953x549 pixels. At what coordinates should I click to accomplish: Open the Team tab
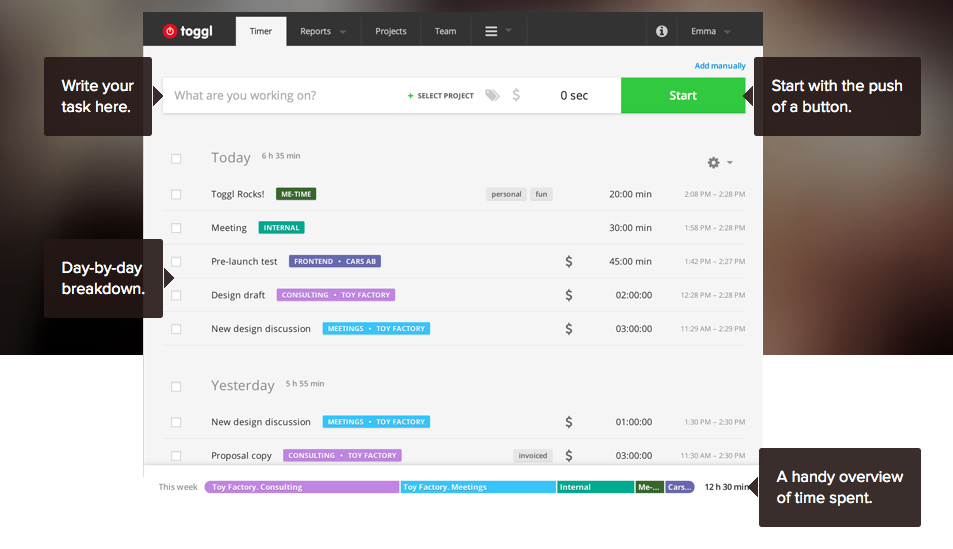coord(446,31)
